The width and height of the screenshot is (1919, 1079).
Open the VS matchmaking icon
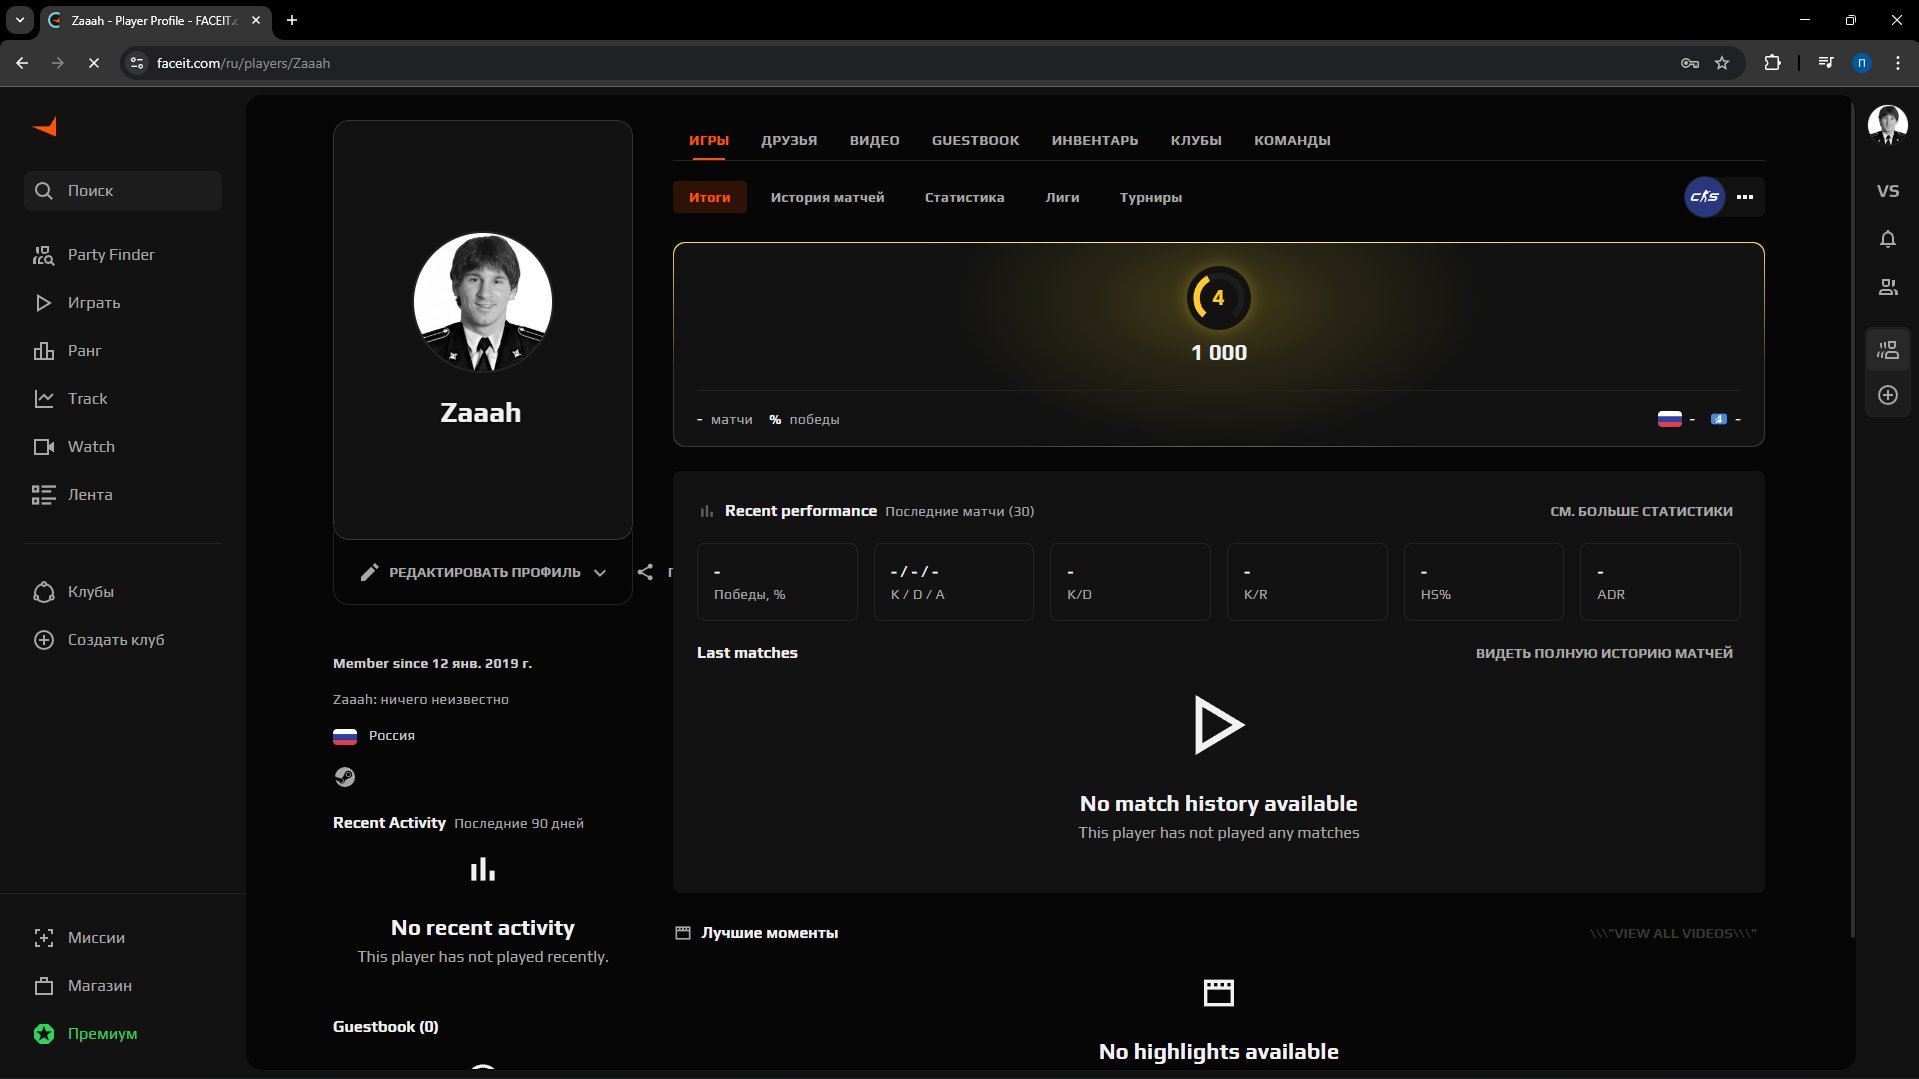point(1887,191)
